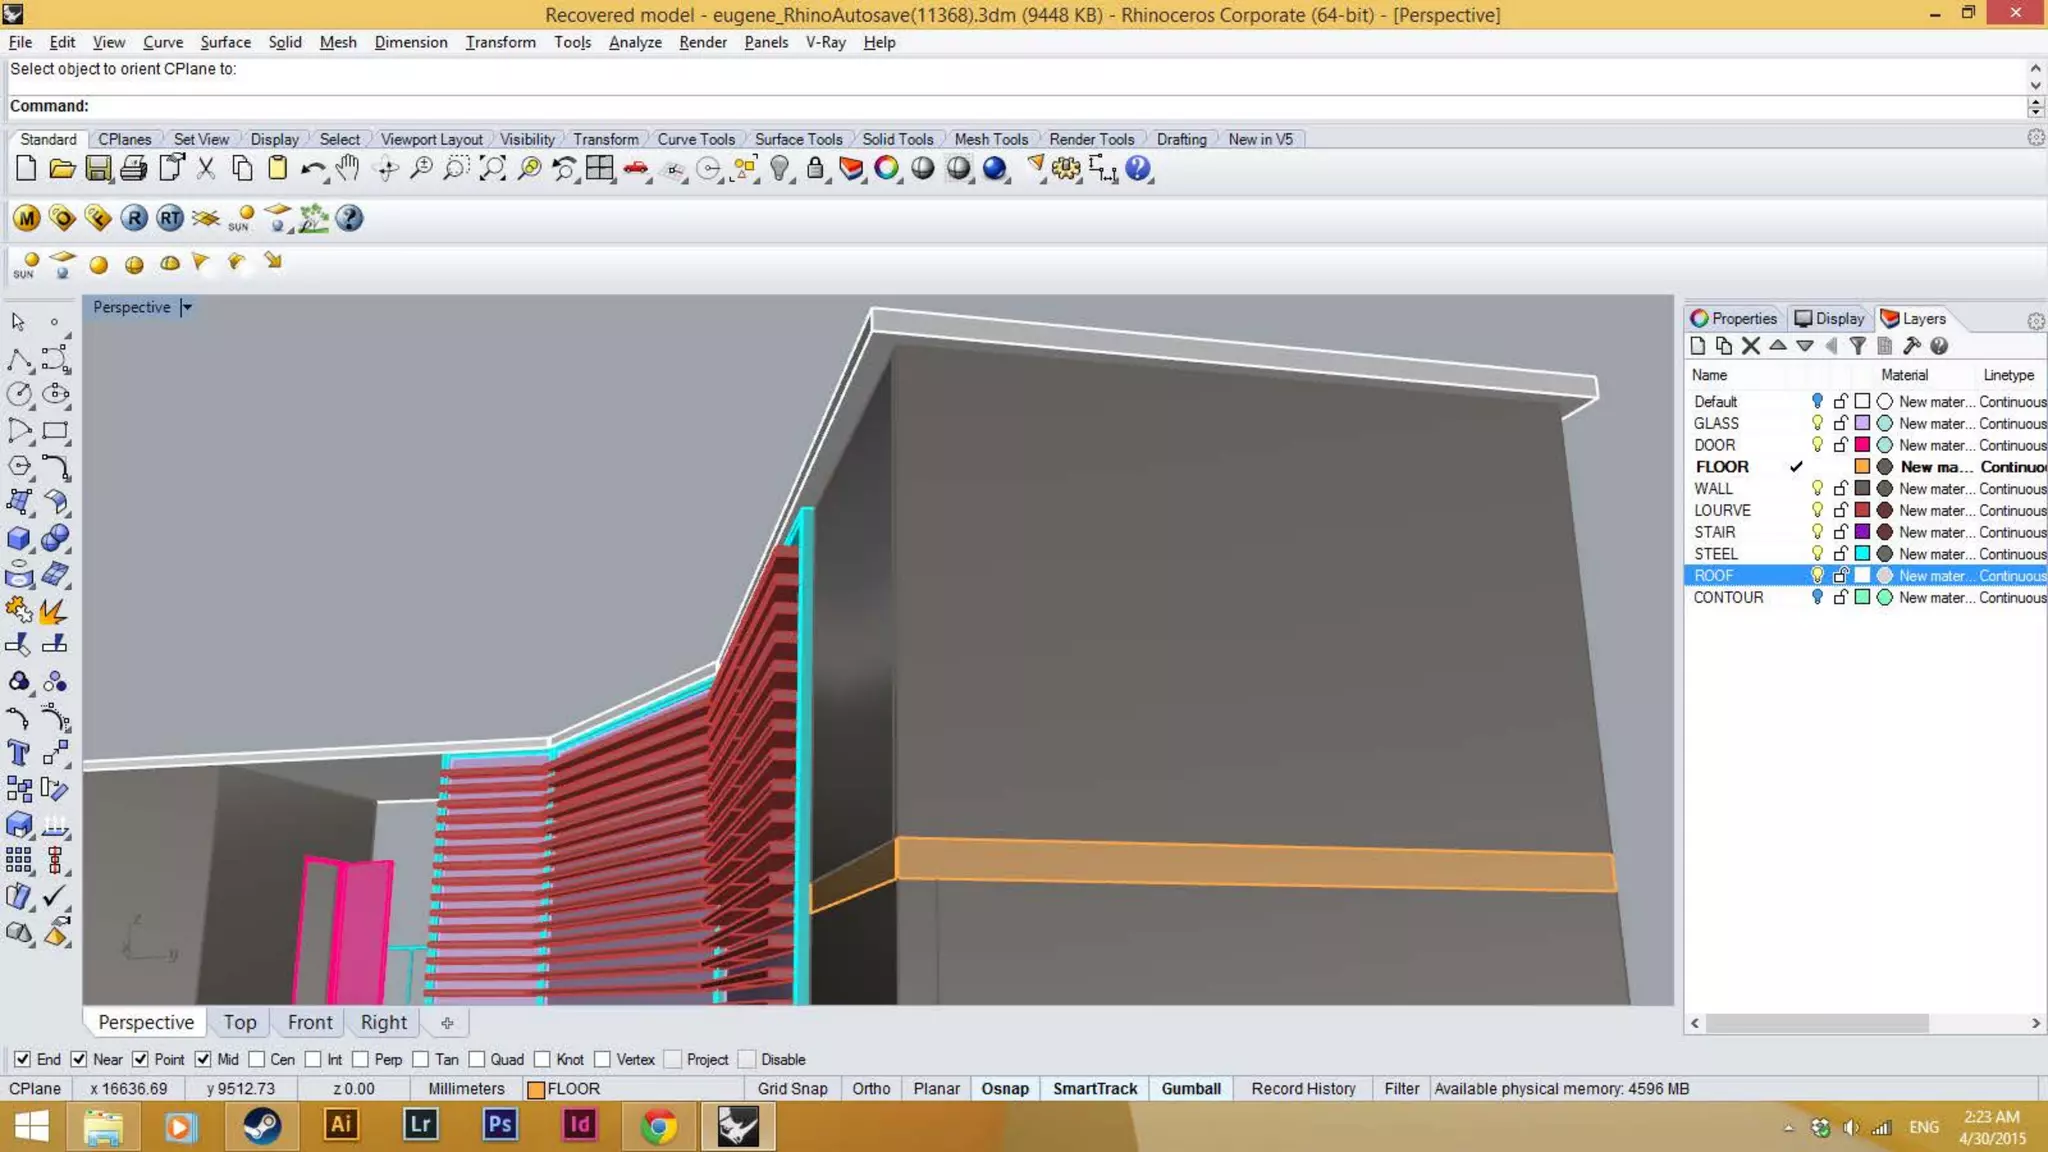Click the Undo arrow icon

click(x=313, y=169)
